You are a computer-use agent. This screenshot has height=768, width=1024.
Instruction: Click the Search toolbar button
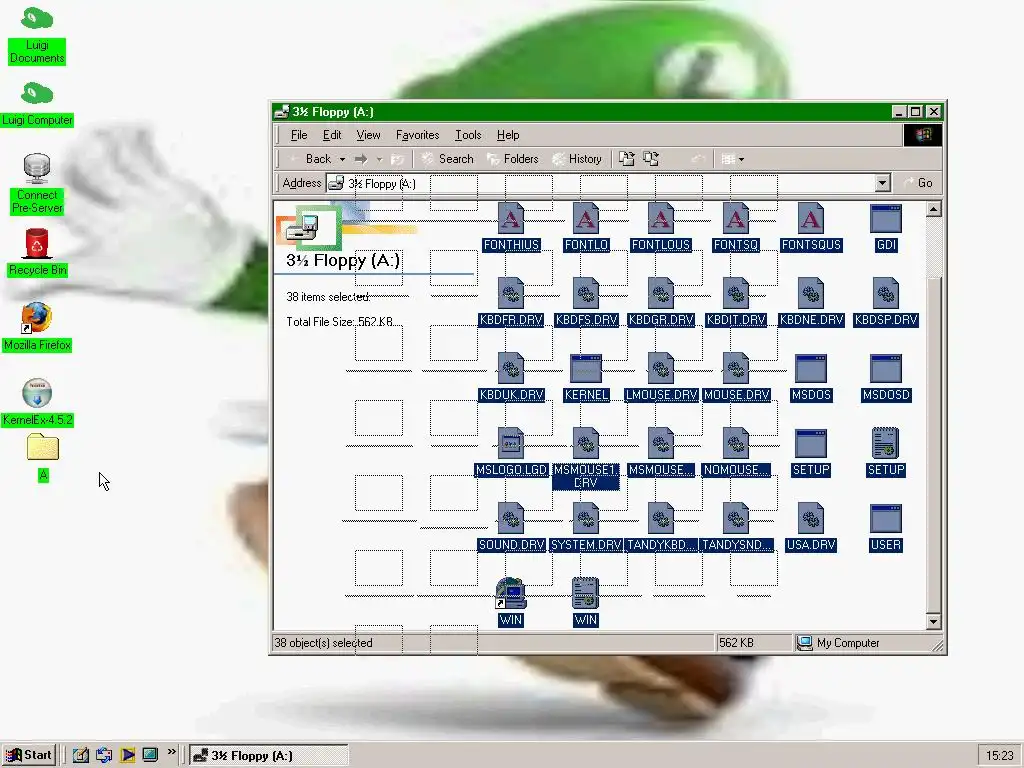(447, 159)
